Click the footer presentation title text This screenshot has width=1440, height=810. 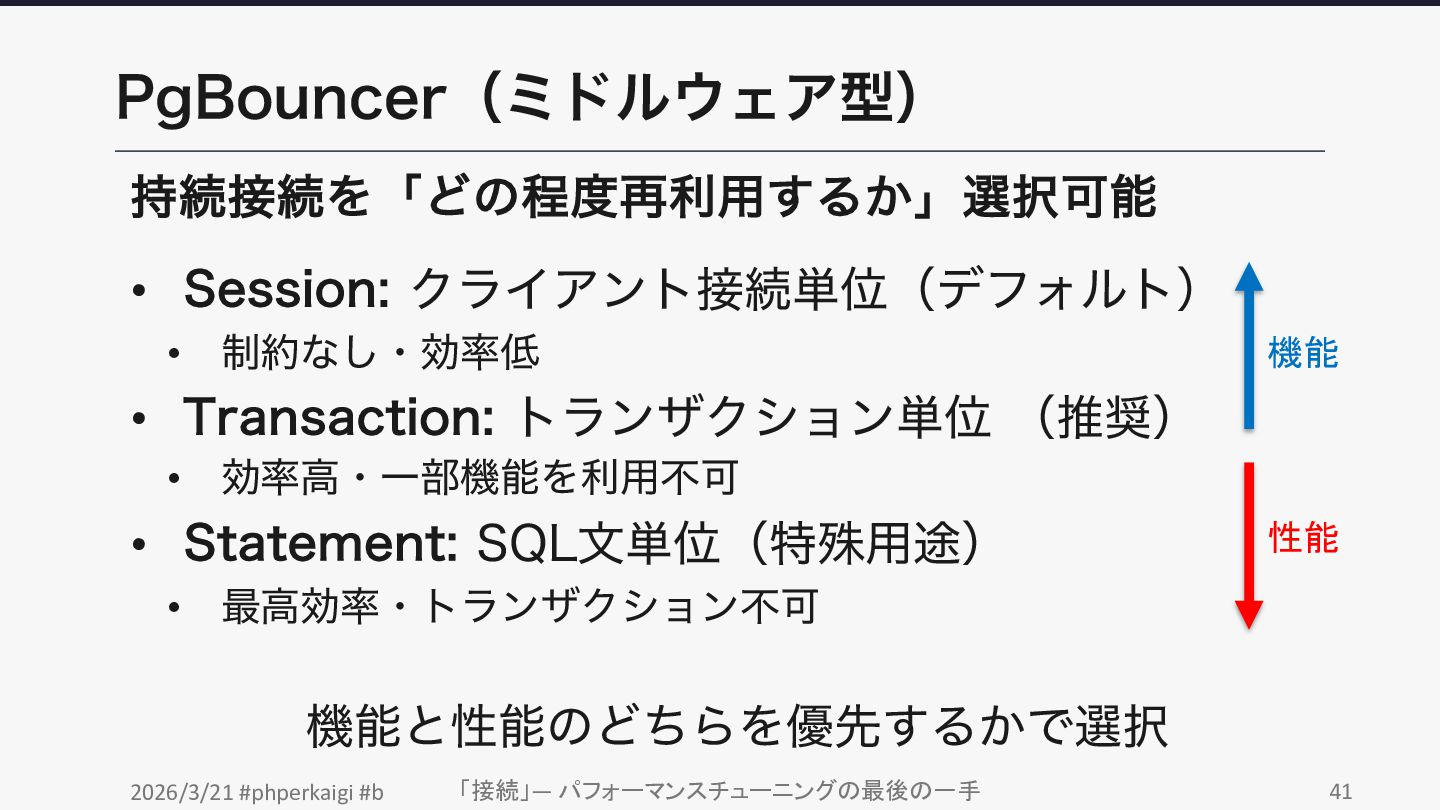coord(716,791)
